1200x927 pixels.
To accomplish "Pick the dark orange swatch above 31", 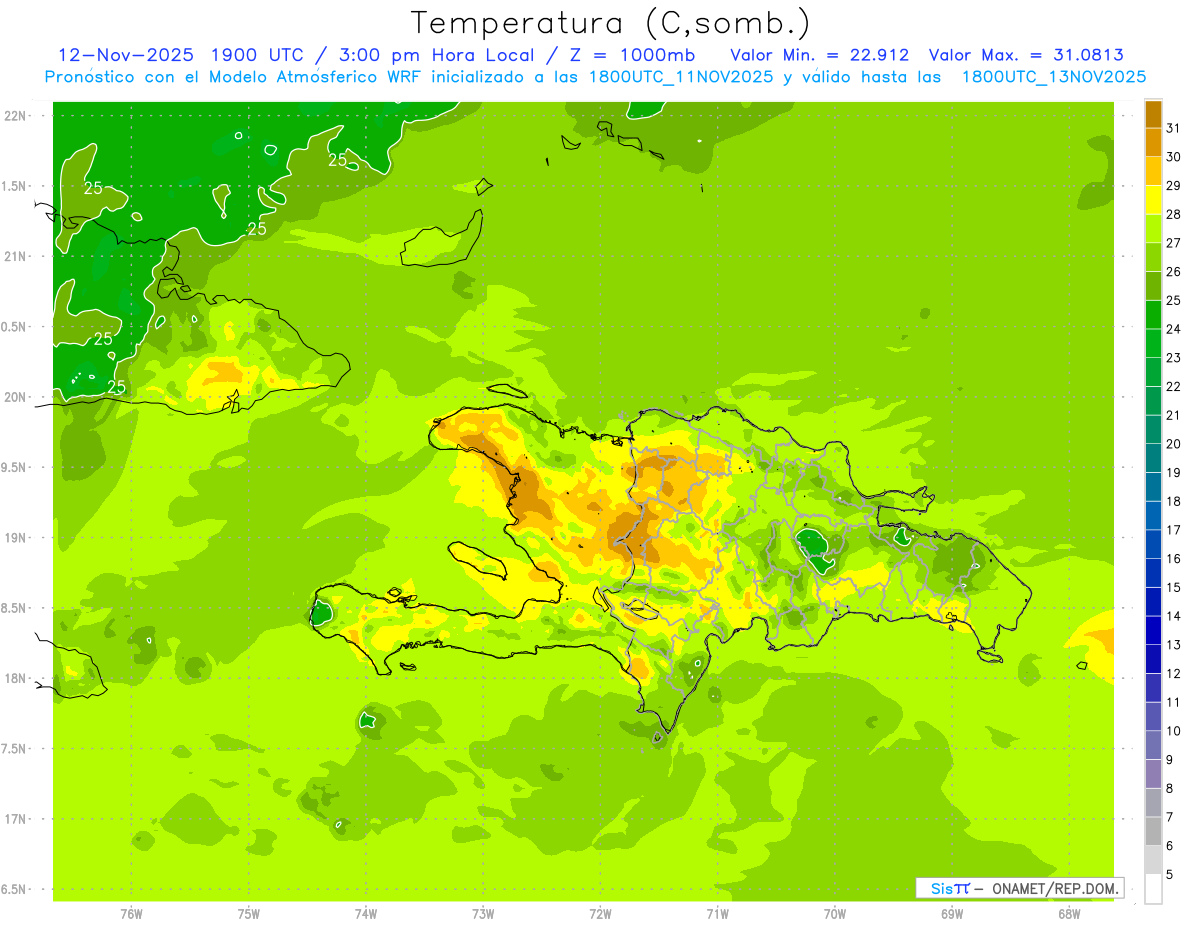I will coord(1153,114).
